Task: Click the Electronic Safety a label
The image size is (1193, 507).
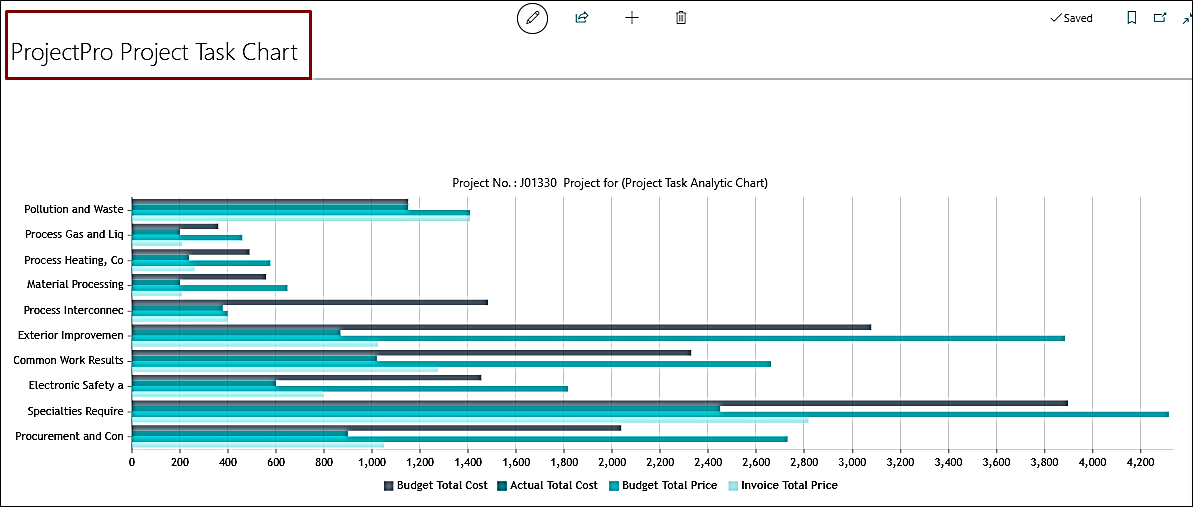Action: 76,385
